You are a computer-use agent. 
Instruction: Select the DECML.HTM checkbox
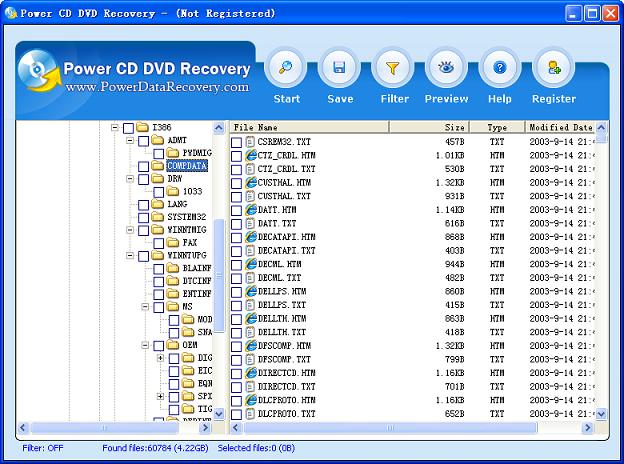(236, 265)
